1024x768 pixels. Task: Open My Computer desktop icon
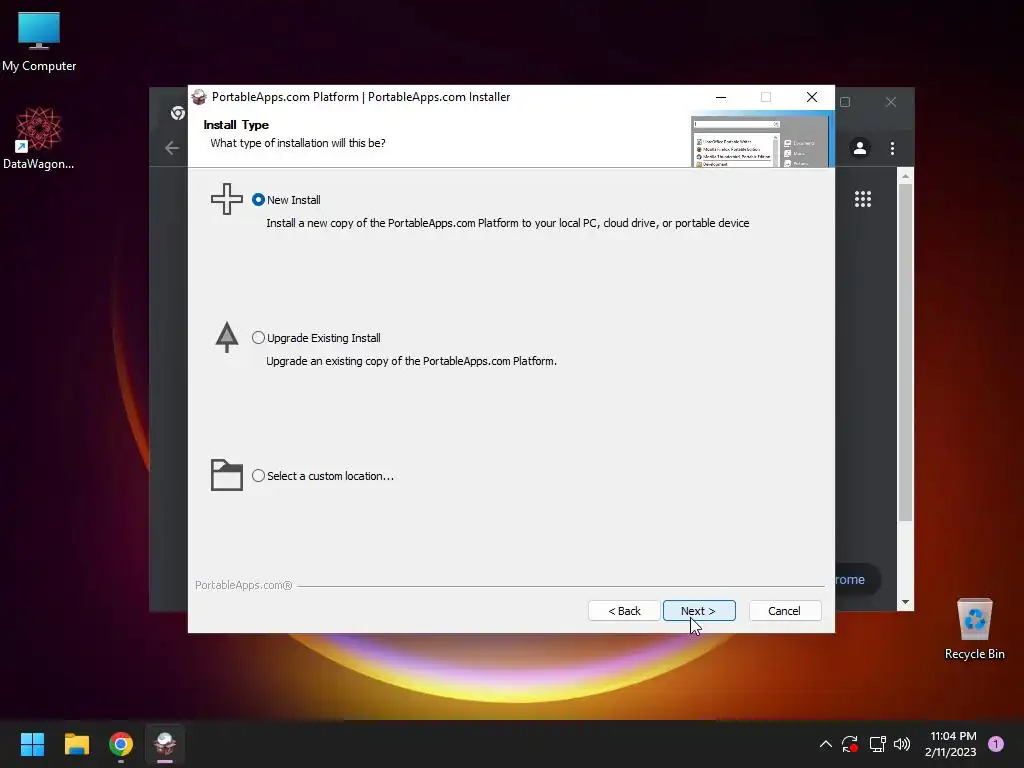[x=39, y=42]
